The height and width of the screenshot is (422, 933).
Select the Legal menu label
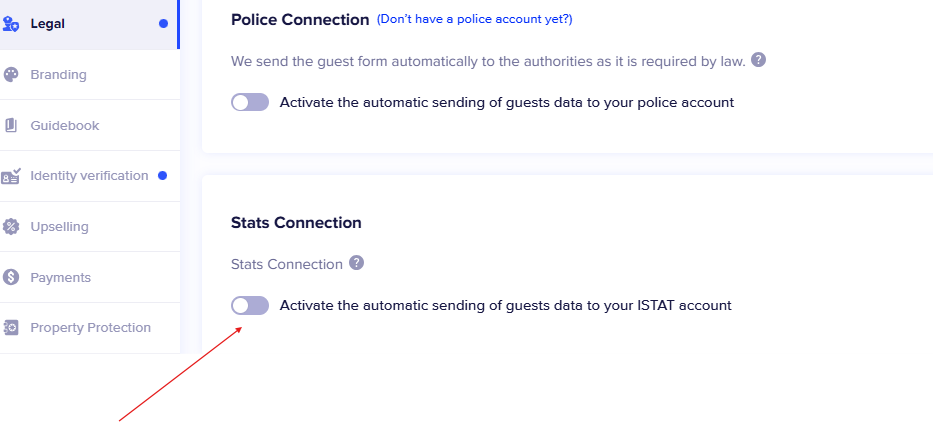(47, 24)
